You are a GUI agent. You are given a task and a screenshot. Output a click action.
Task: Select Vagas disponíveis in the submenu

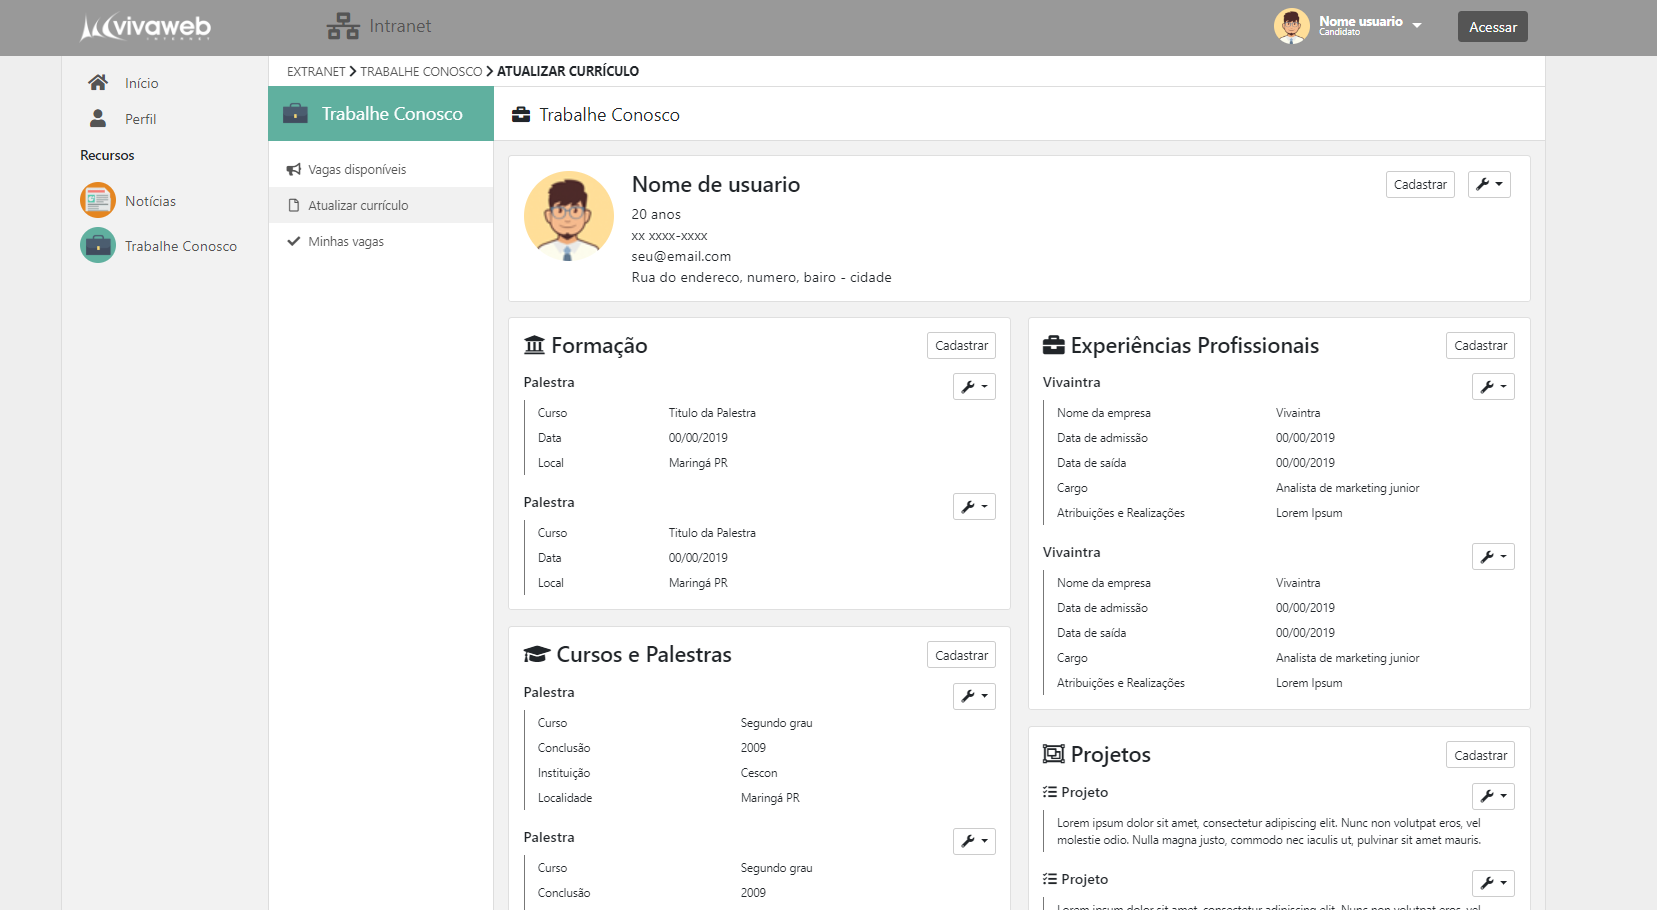(x=357, y=170)
